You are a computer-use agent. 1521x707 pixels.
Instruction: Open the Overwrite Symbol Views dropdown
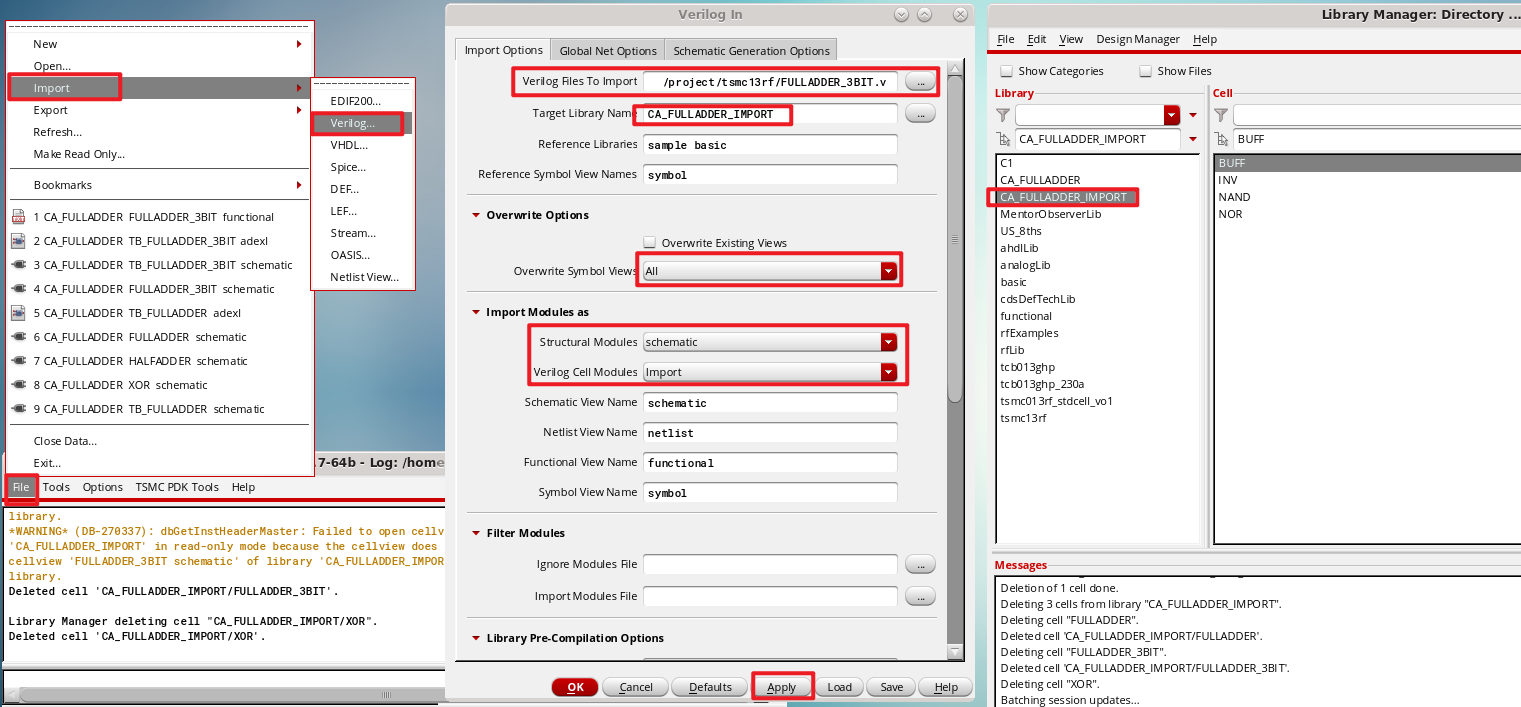(x=887, y=269)
